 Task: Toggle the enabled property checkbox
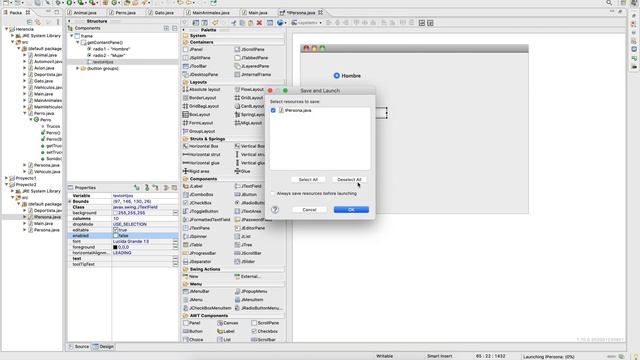coord(116,236)
